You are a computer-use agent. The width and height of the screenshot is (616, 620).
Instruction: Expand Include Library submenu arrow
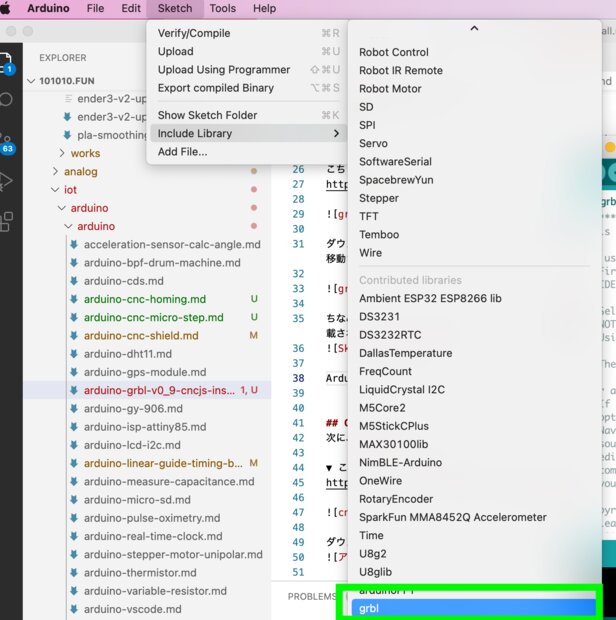click(x=336, y=134)
